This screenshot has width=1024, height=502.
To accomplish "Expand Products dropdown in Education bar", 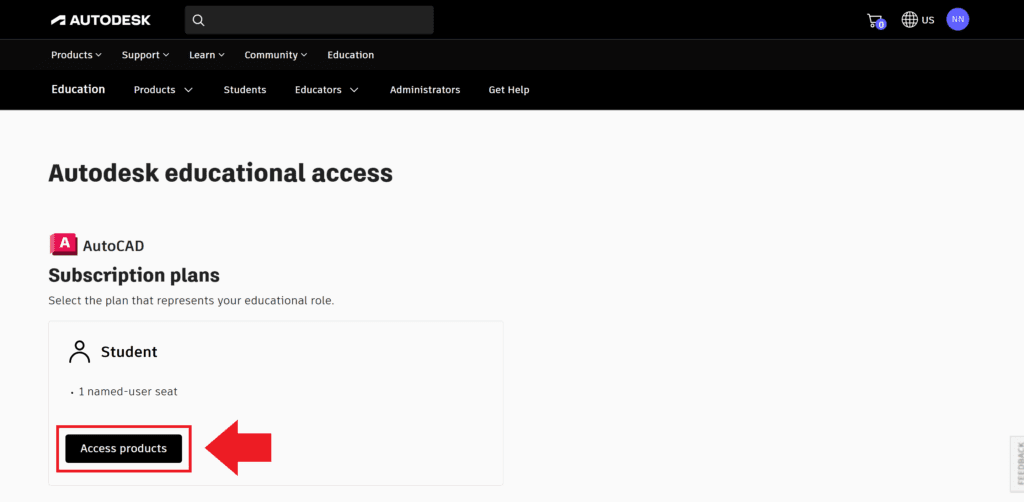I will click(163, 90).
